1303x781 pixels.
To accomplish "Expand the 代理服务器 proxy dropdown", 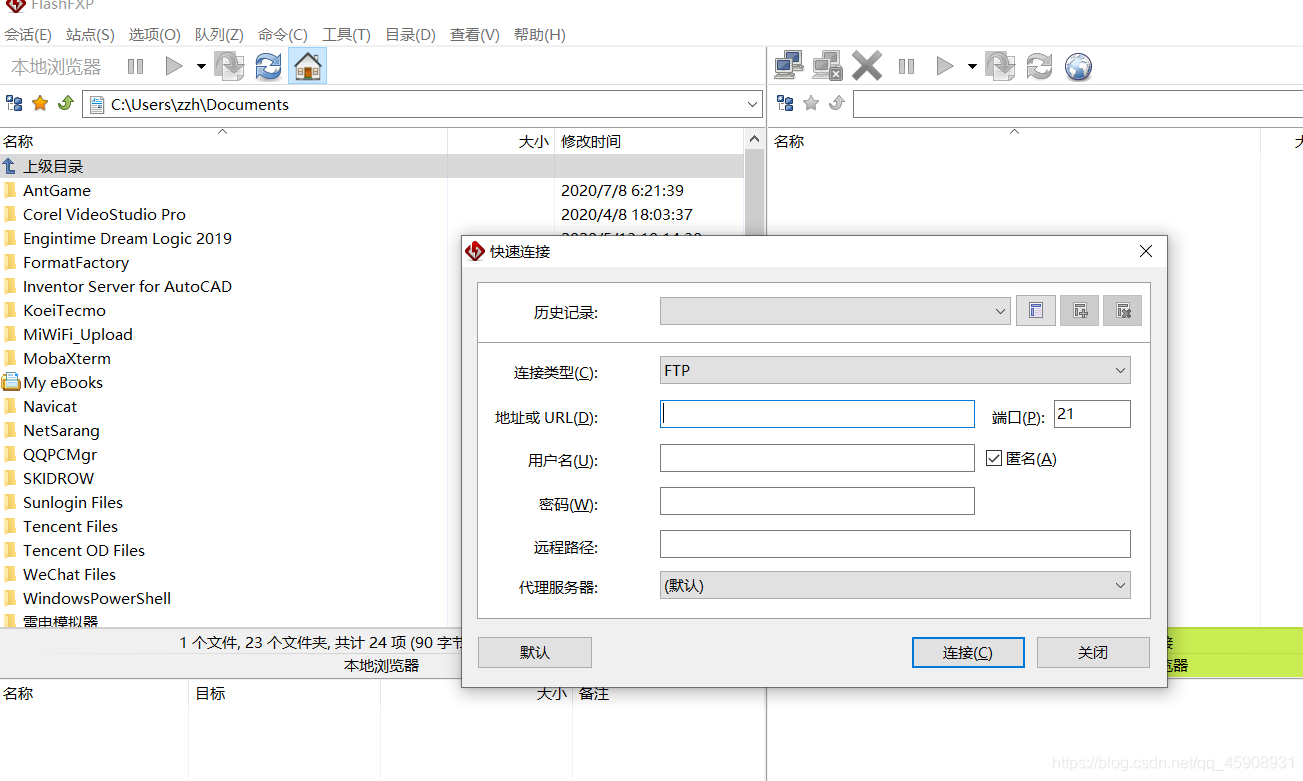I will click(x=895, y=585).
